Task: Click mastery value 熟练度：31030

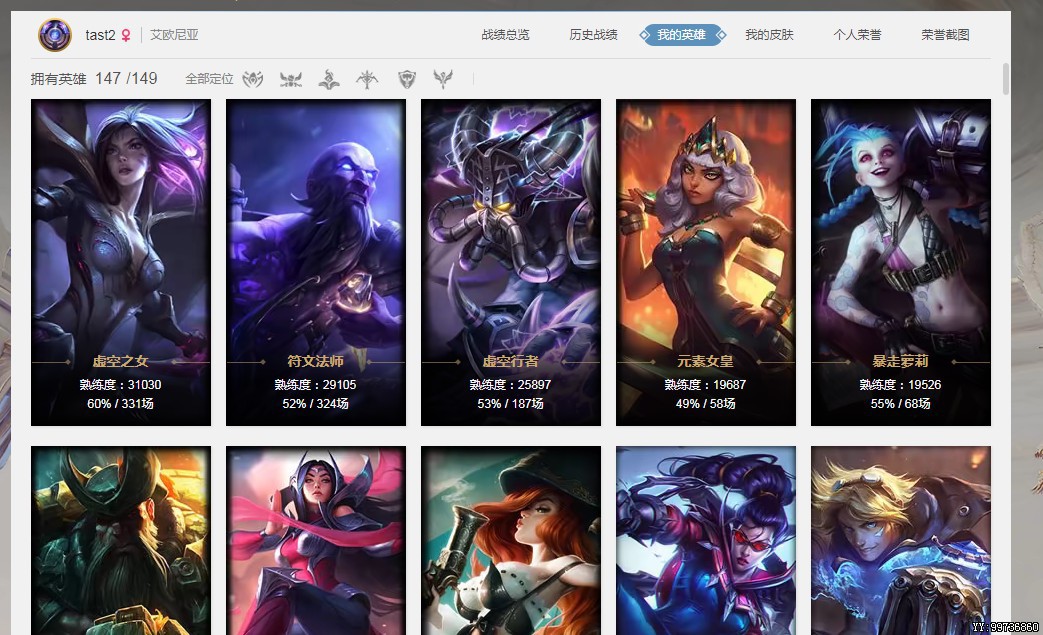Action: coord(120,384)
